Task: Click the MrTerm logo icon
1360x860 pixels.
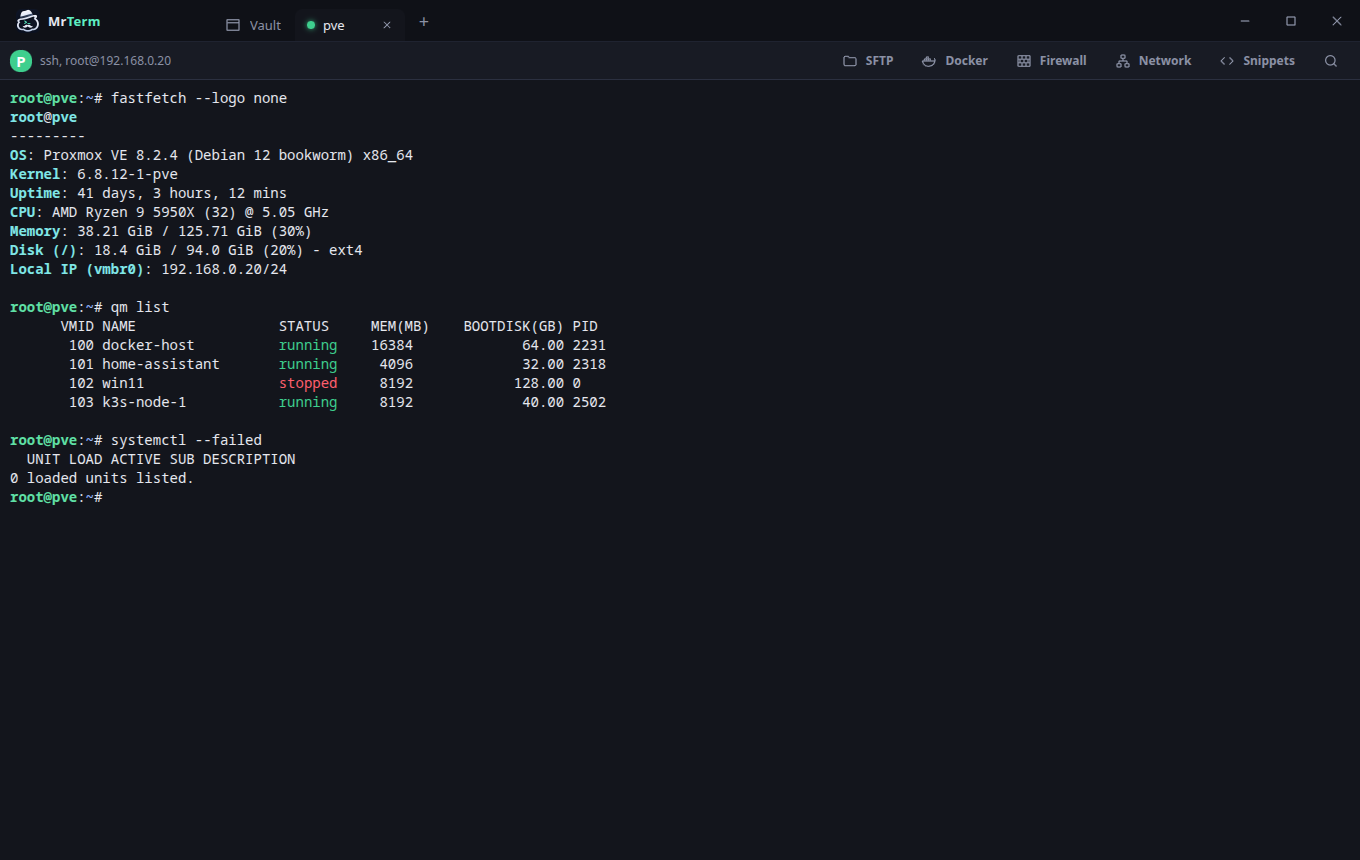Action: pos(29,21)
